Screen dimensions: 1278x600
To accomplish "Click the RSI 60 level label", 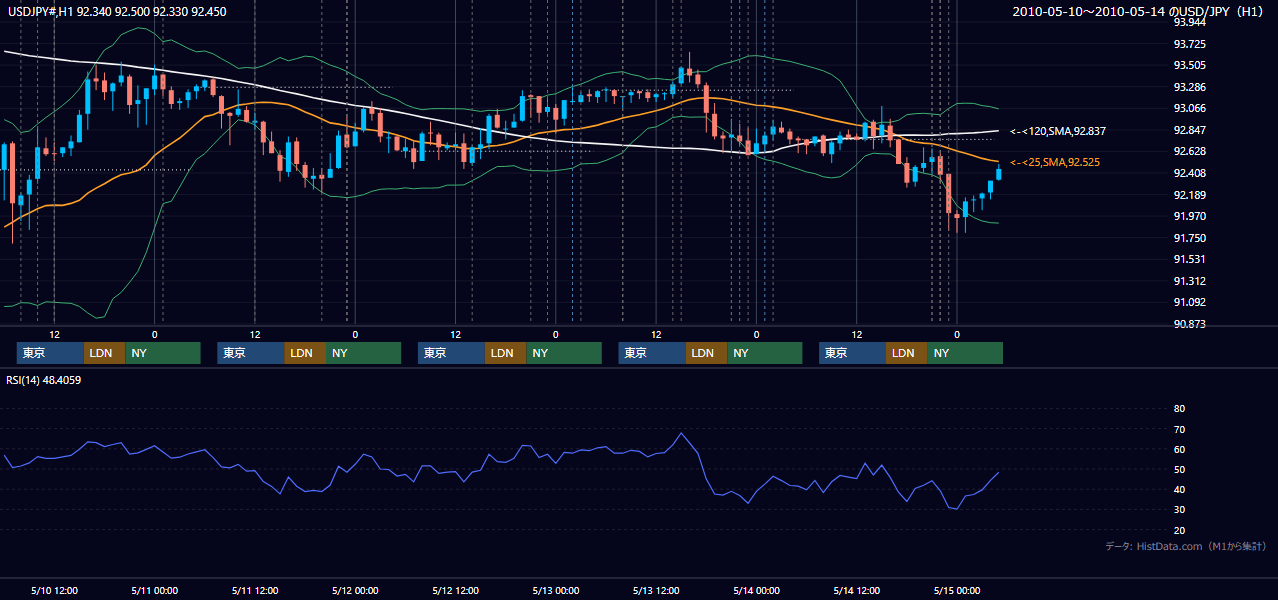I will (x=1179, y=449).
